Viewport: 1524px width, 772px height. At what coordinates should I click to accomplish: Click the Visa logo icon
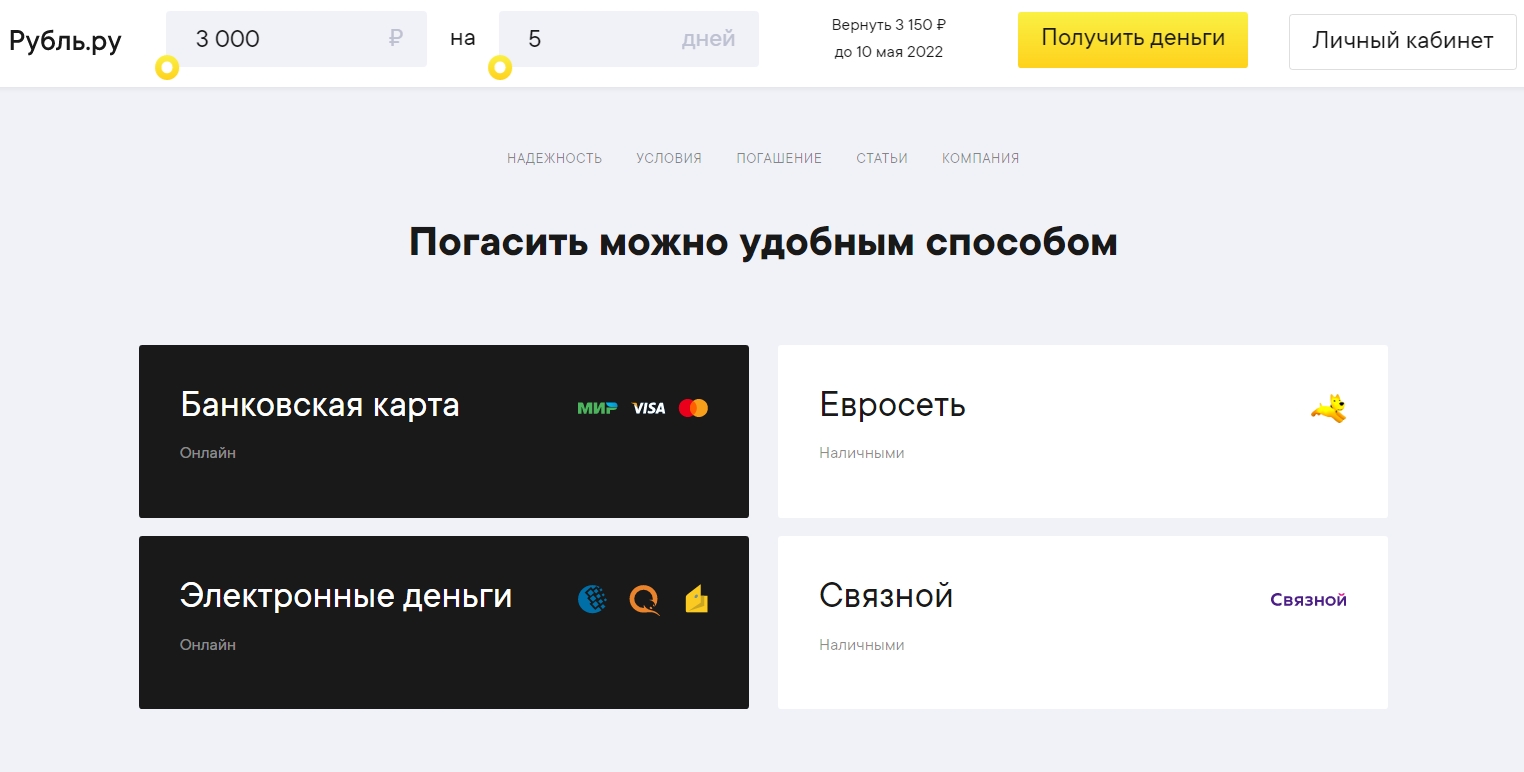[648, 408]
